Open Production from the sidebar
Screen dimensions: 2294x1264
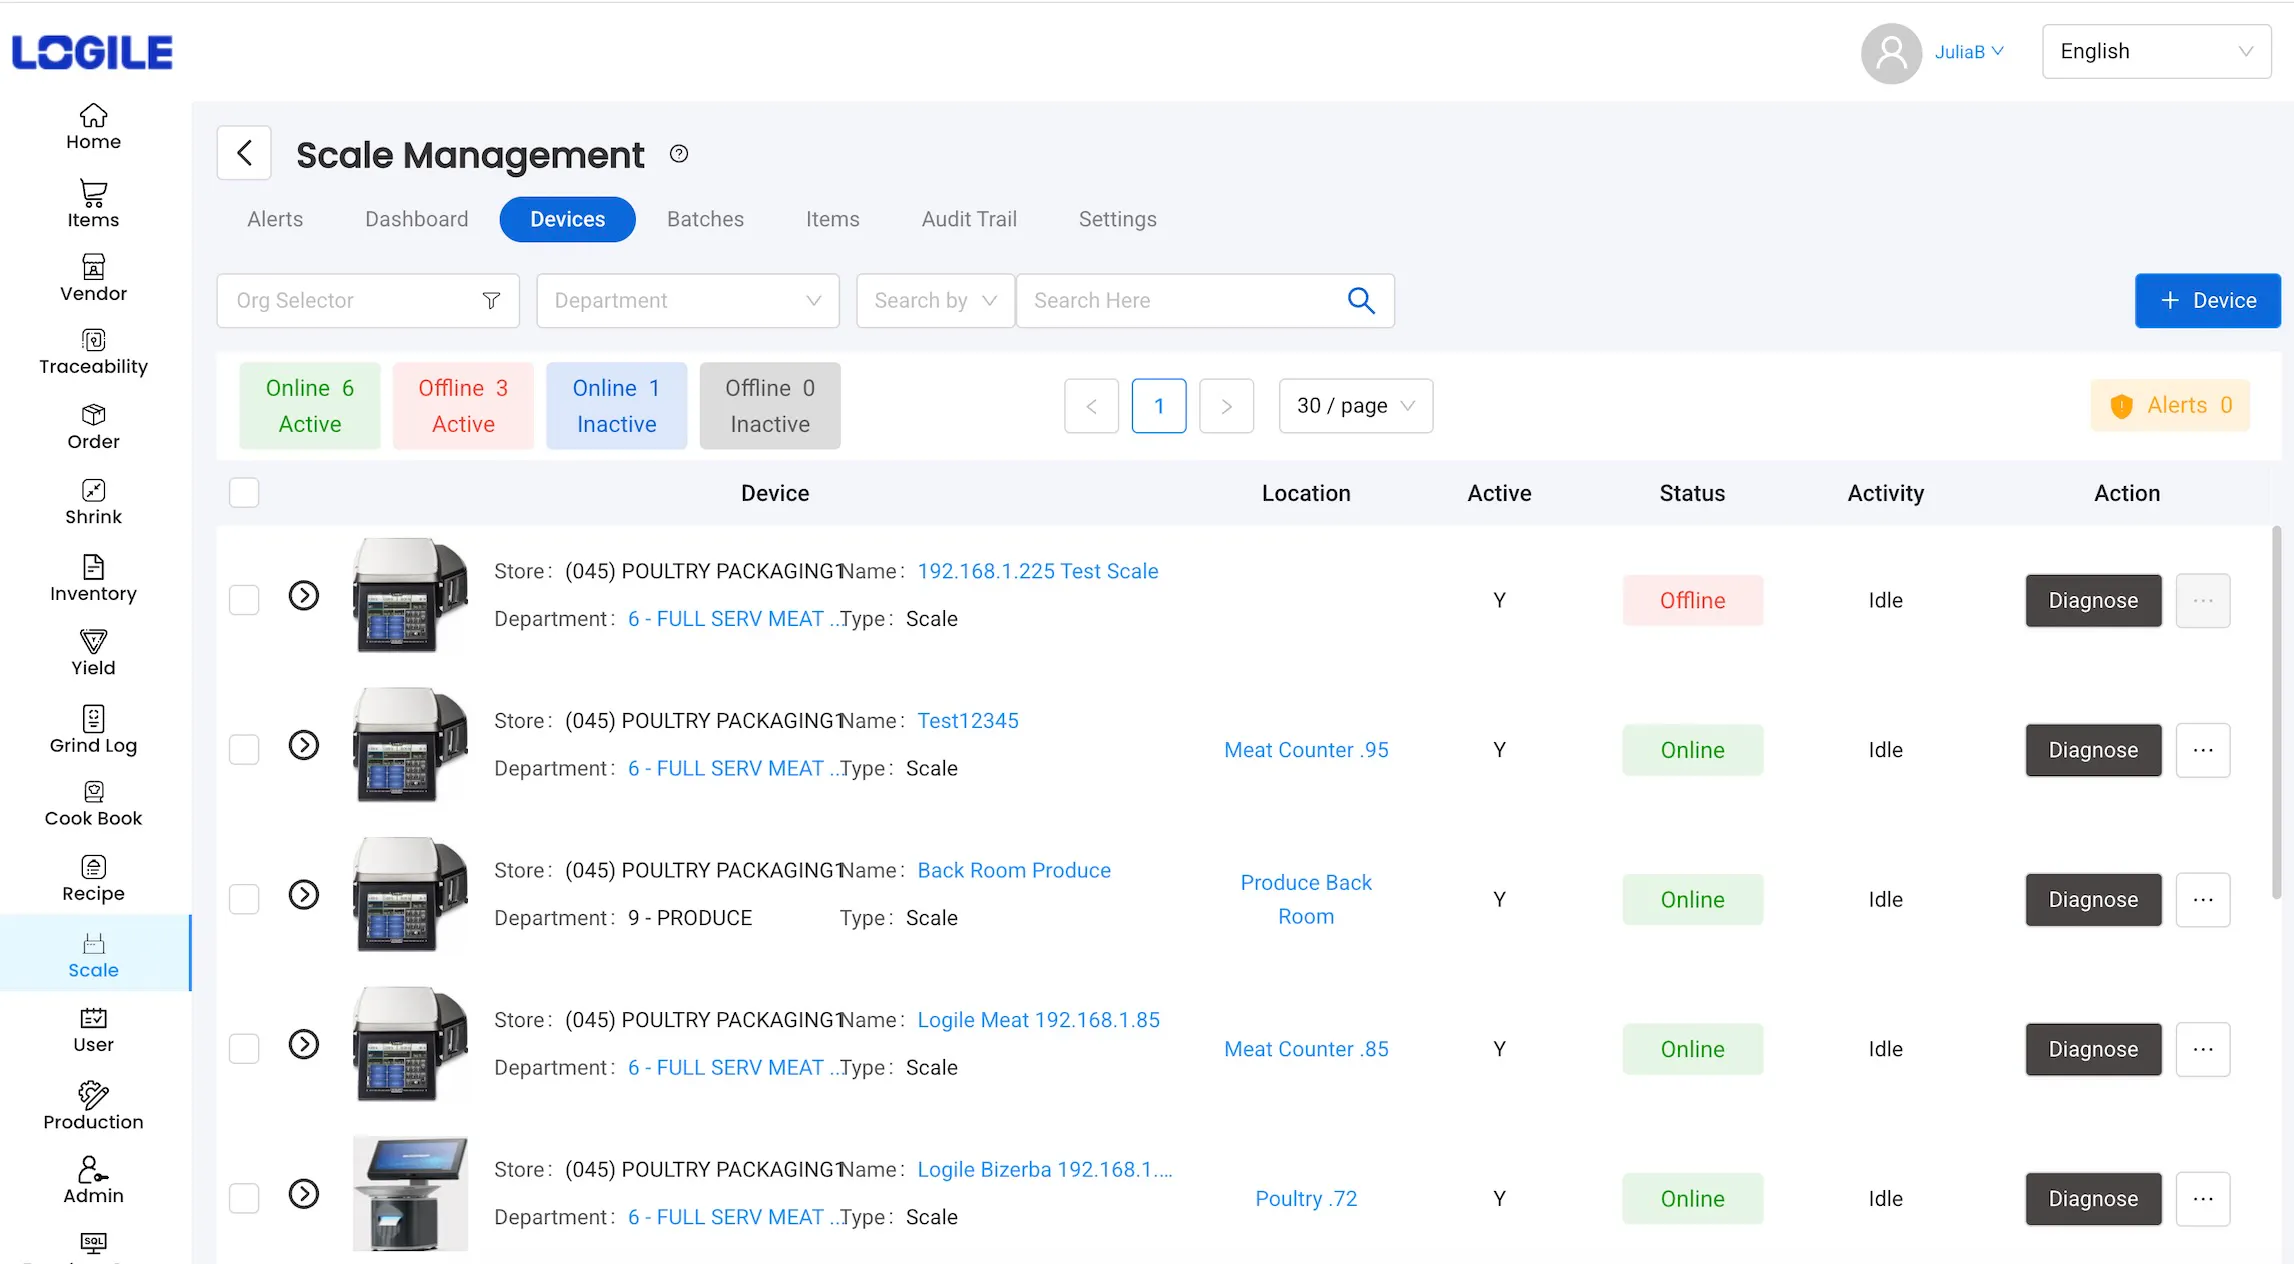point(93,1107)
